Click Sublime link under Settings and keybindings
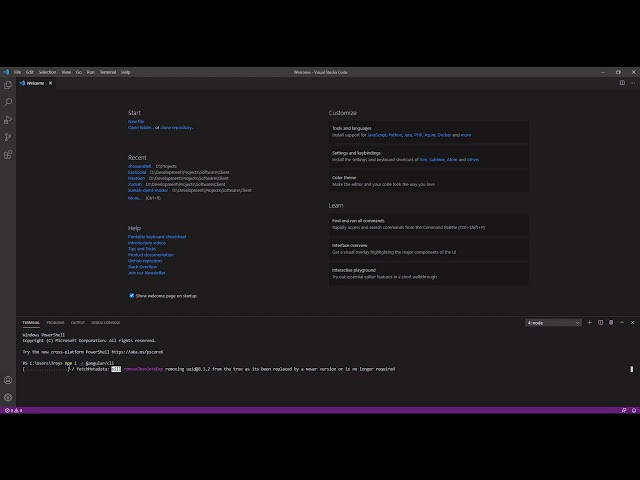The image size is (640, 480). pos(437,160)
